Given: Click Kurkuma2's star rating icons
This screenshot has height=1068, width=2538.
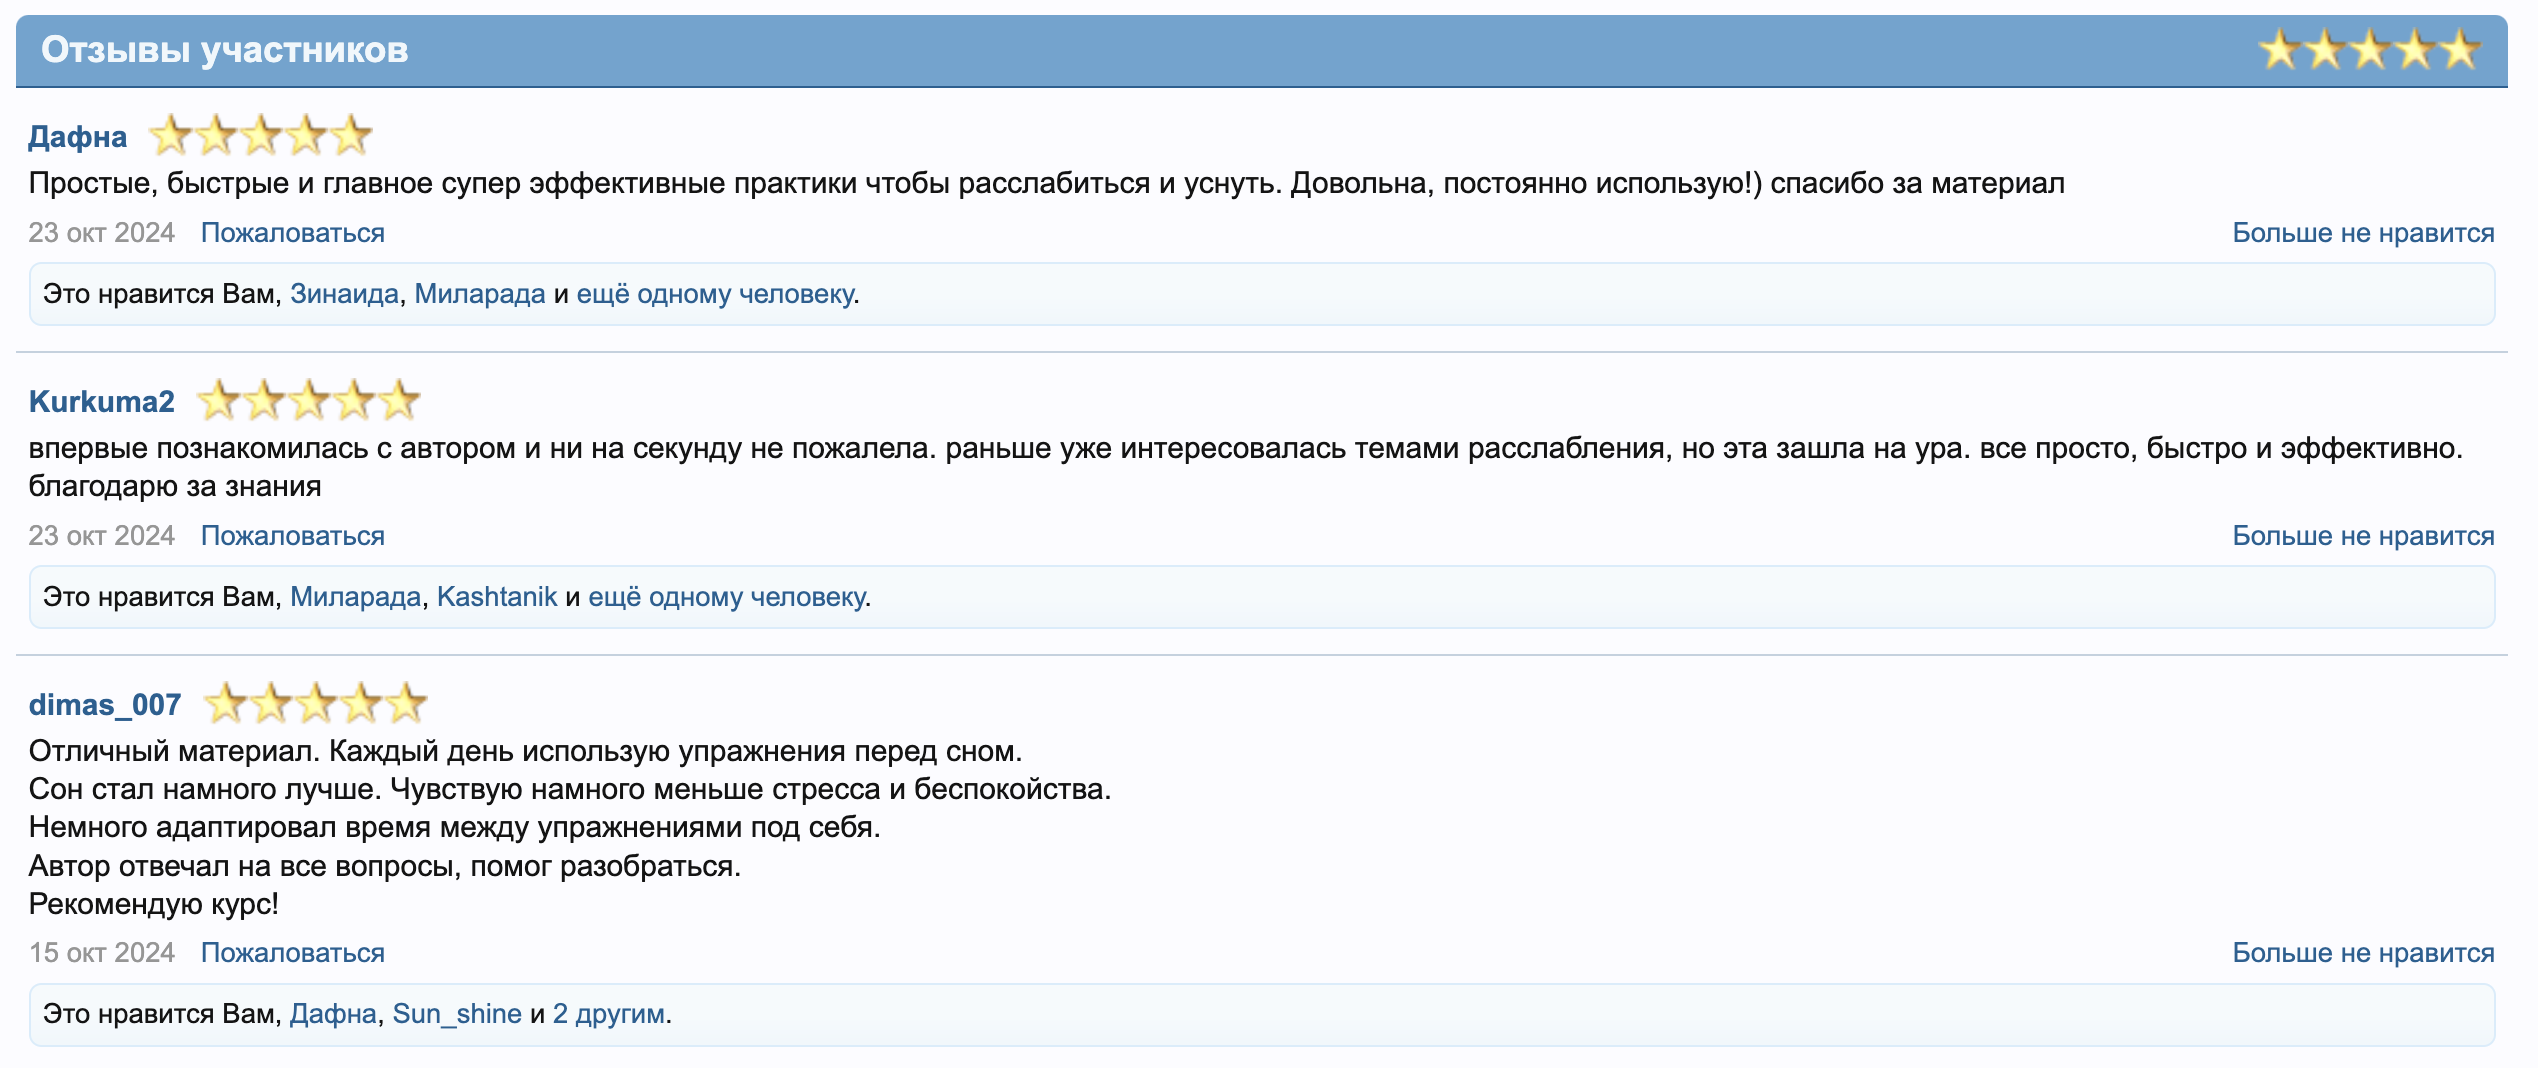Looking at the screenshot, I should [x=308, y=401].
